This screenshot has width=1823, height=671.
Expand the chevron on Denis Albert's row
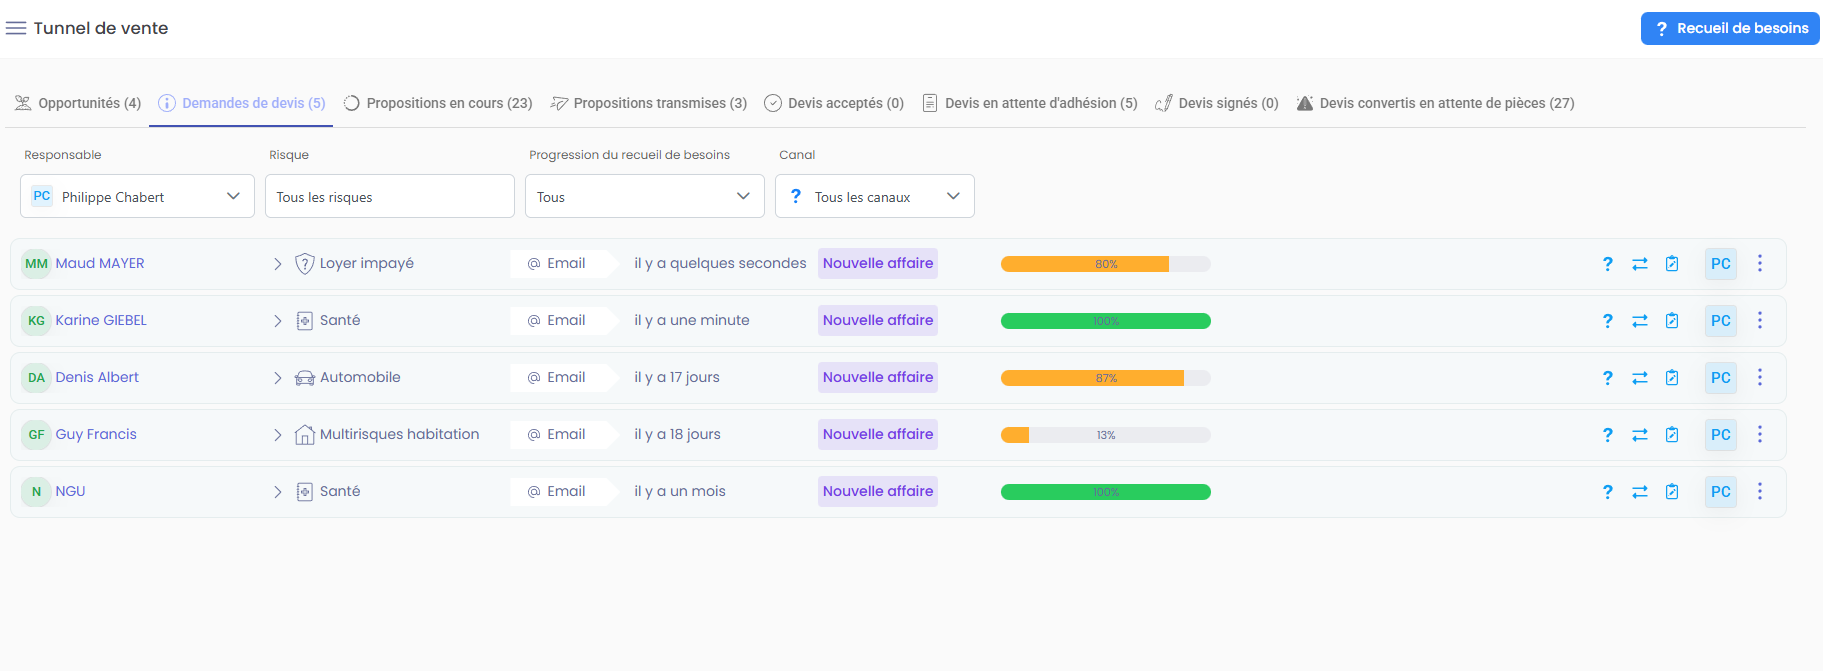pos(278,378)
